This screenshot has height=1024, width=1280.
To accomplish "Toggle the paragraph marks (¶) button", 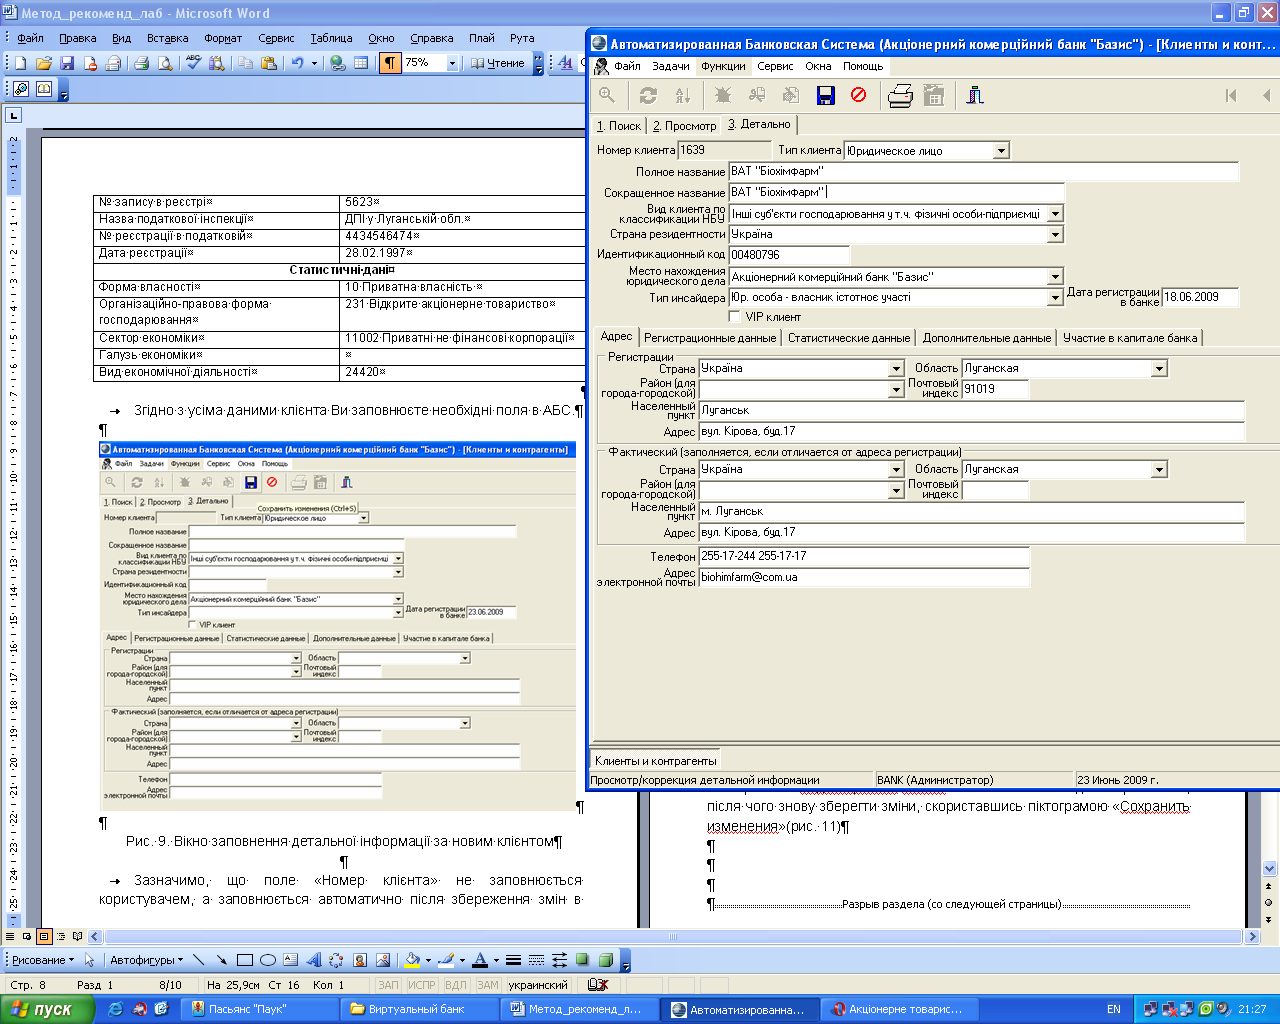I will [x=390, y=63].
